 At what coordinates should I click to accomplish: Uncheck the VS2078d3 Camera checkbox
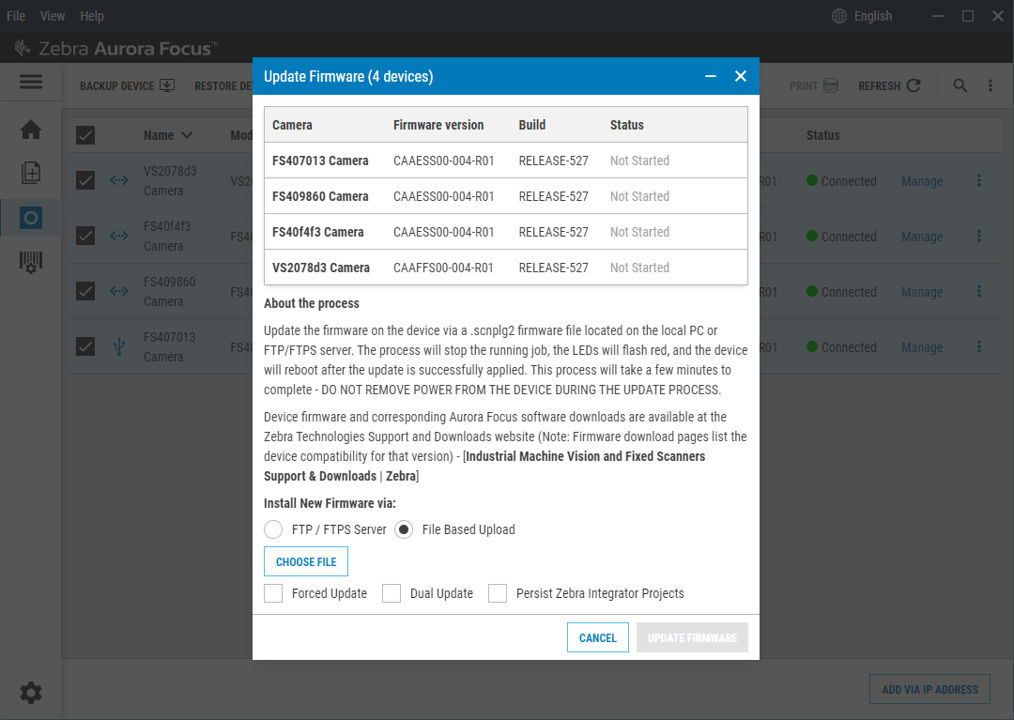[x=85, y=180]
